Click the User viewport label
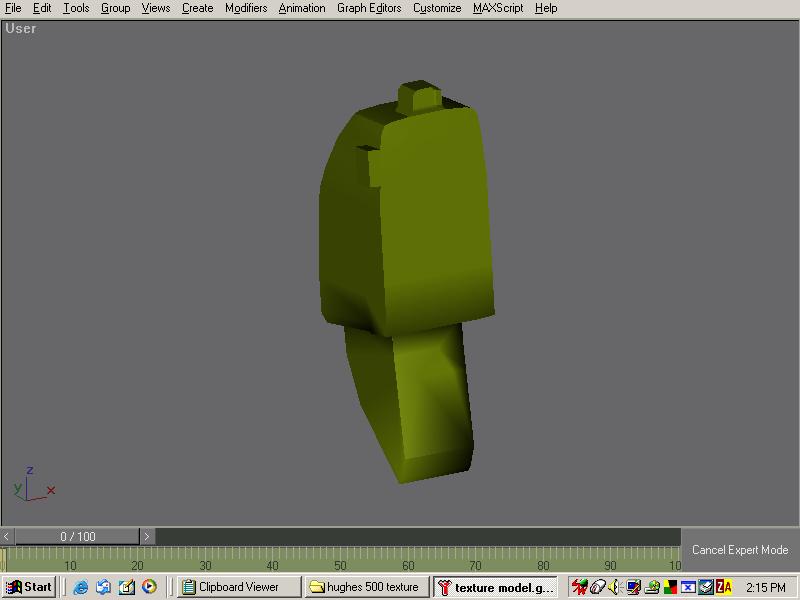 (x=21, y=29)
